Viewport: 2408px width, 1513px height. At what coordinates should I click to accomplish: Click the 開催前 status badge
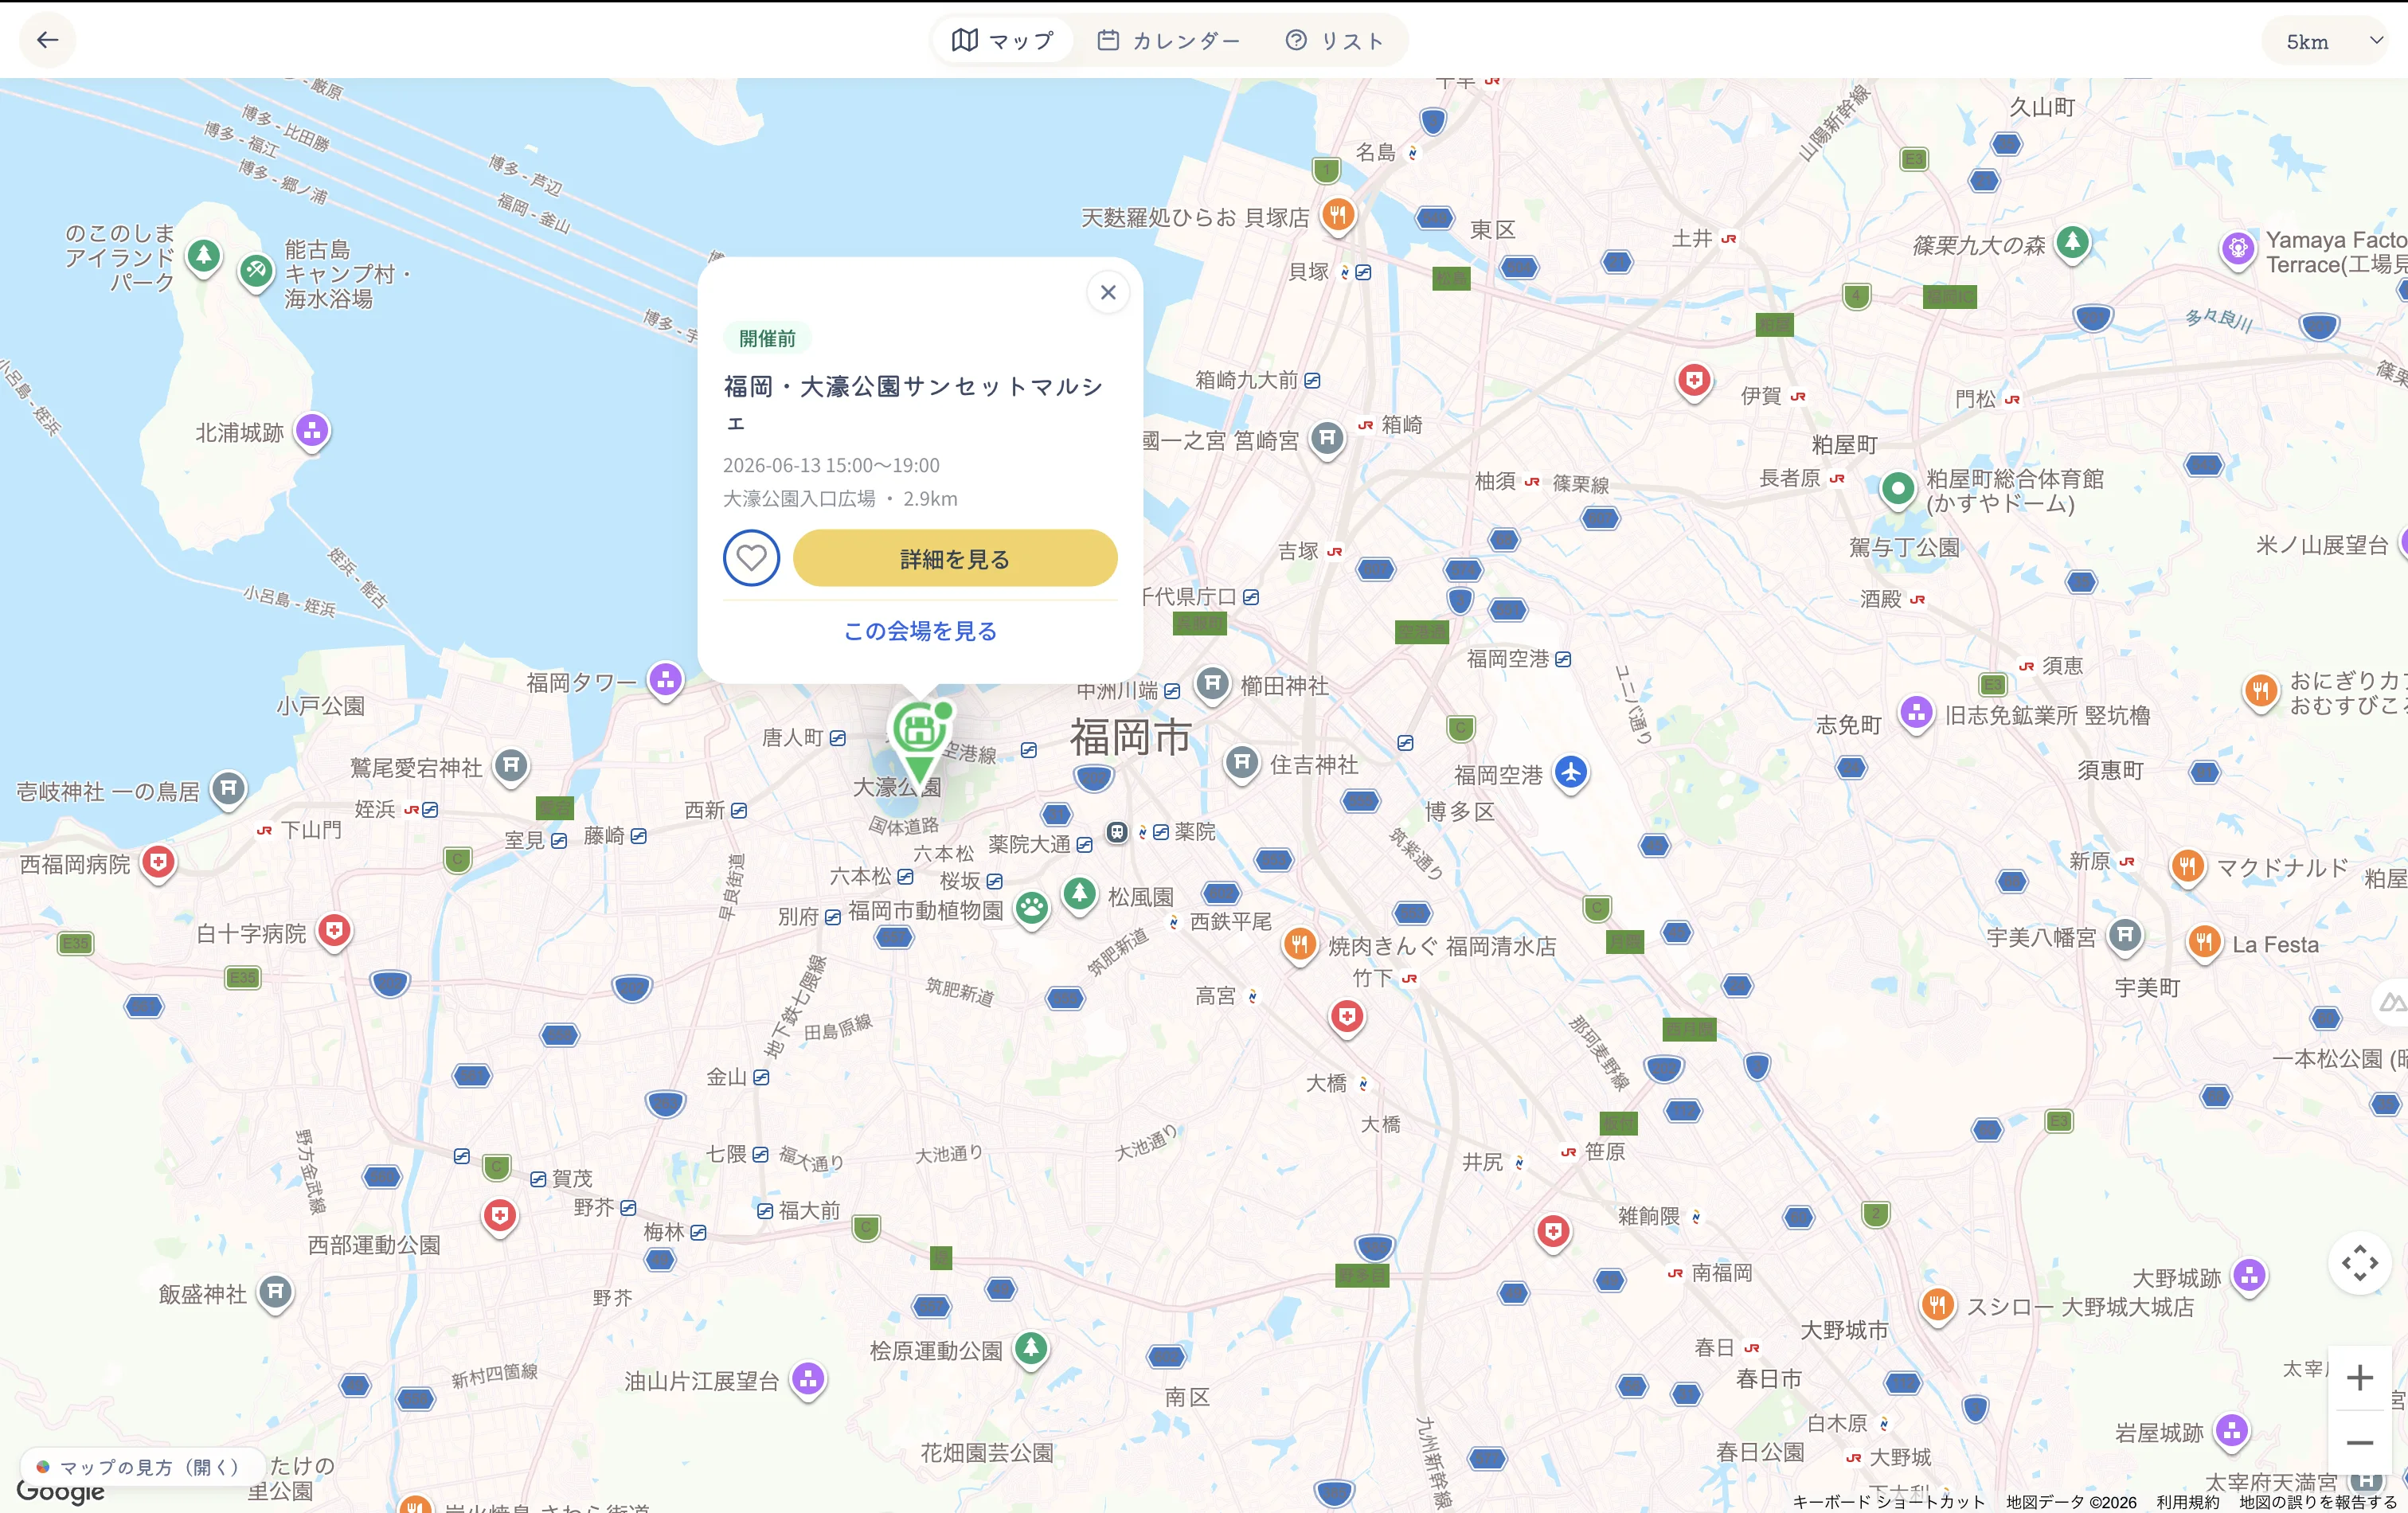[767, 338]
